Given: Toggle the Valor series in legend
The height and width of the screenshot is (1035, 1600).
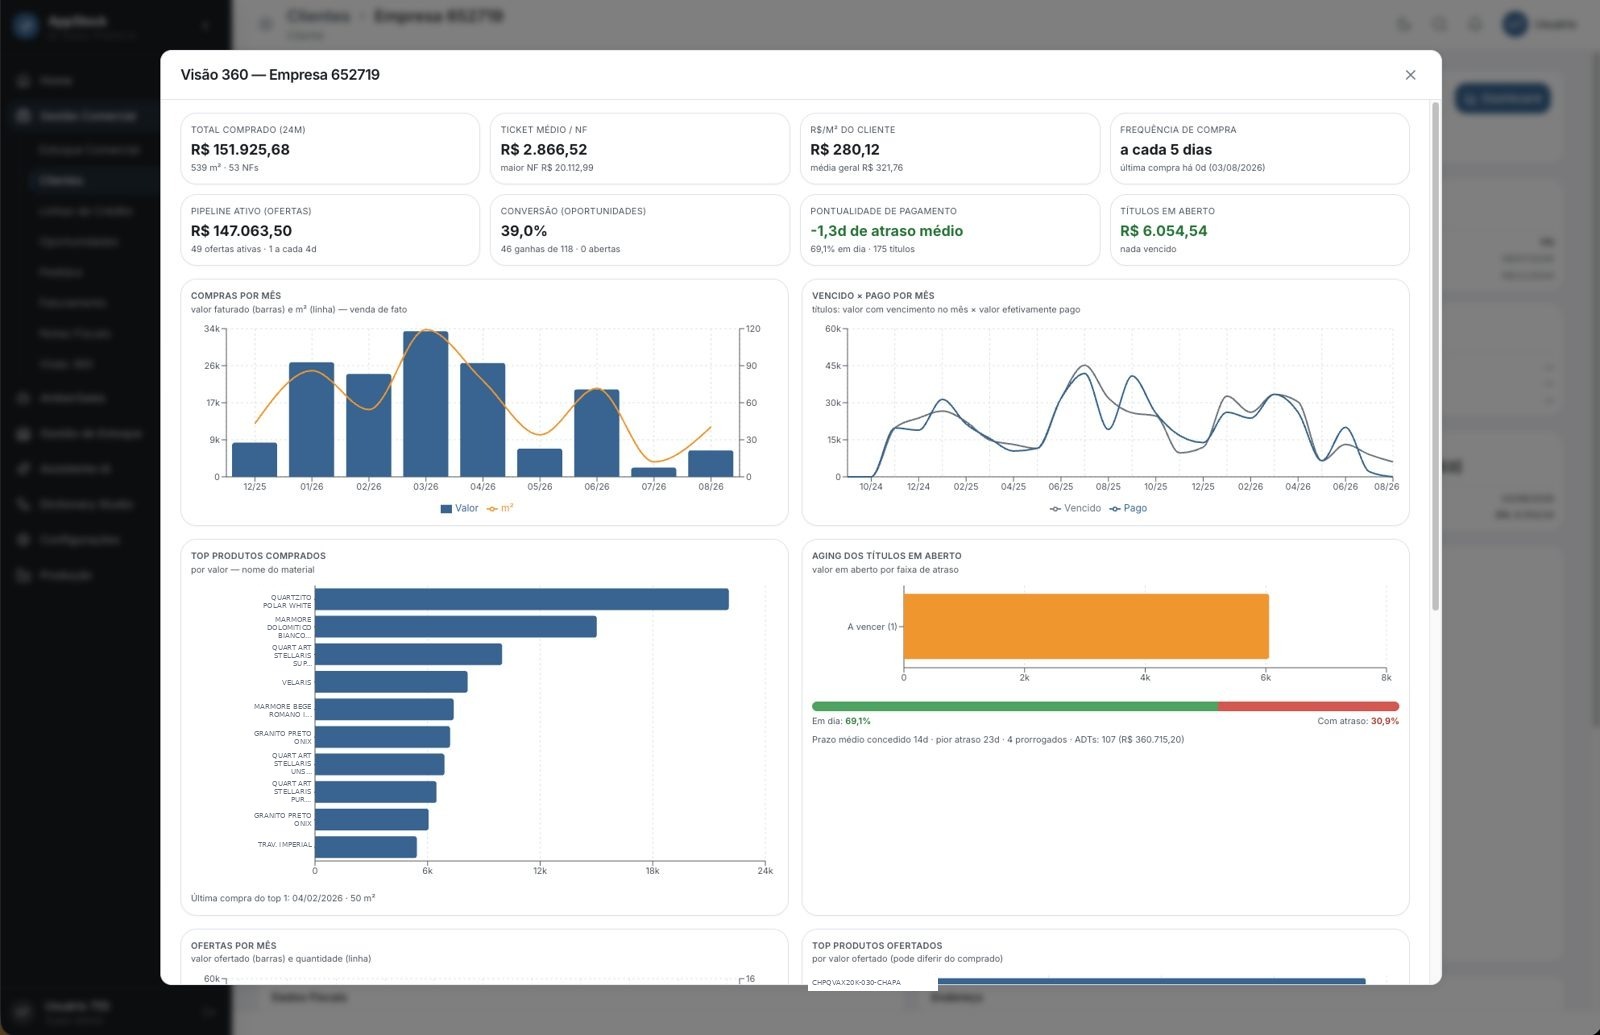Looking at the screenshot, I should [459, 509].
